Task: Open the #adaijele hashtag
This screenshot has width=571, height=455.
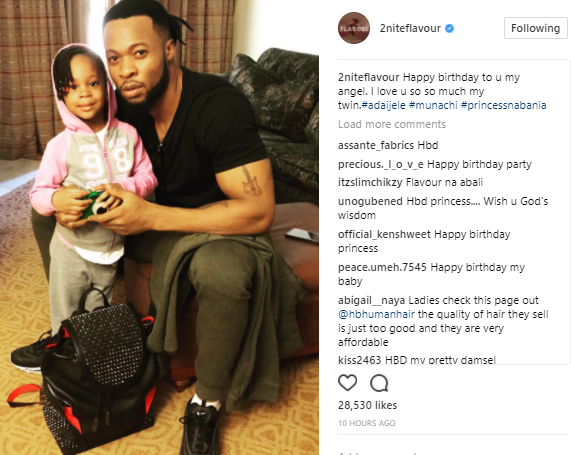Action: point(383,105)
